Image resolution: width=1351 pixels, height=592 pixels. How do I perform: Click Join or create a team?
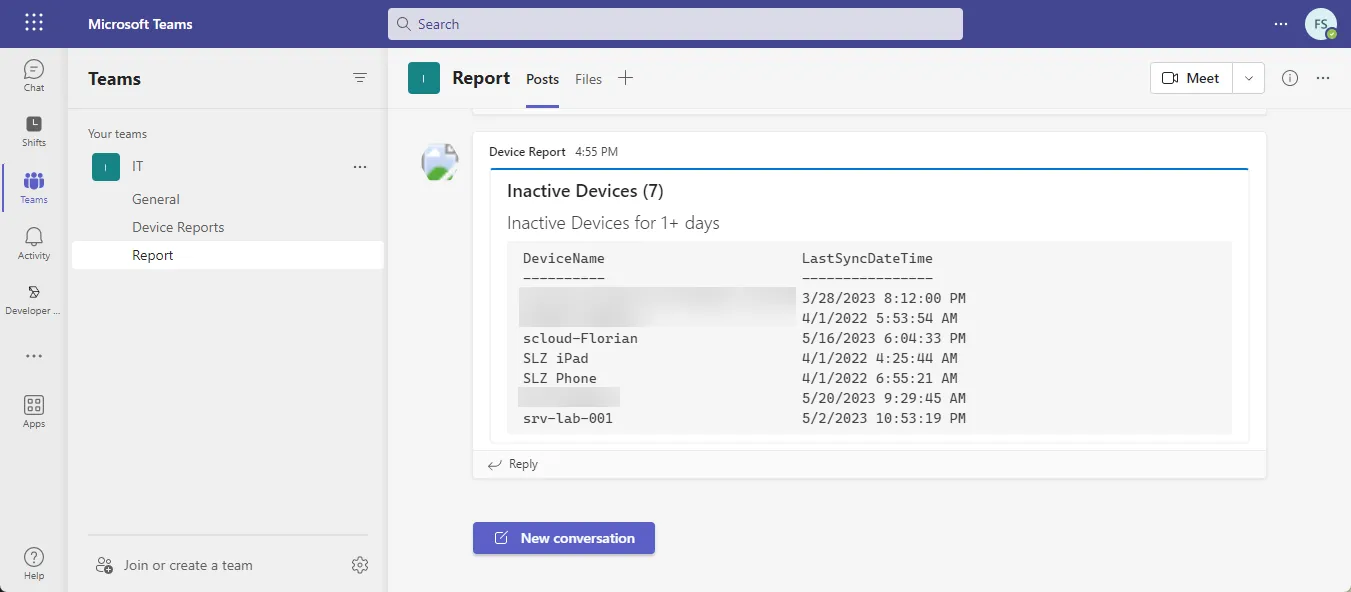[x=188, y=565]
